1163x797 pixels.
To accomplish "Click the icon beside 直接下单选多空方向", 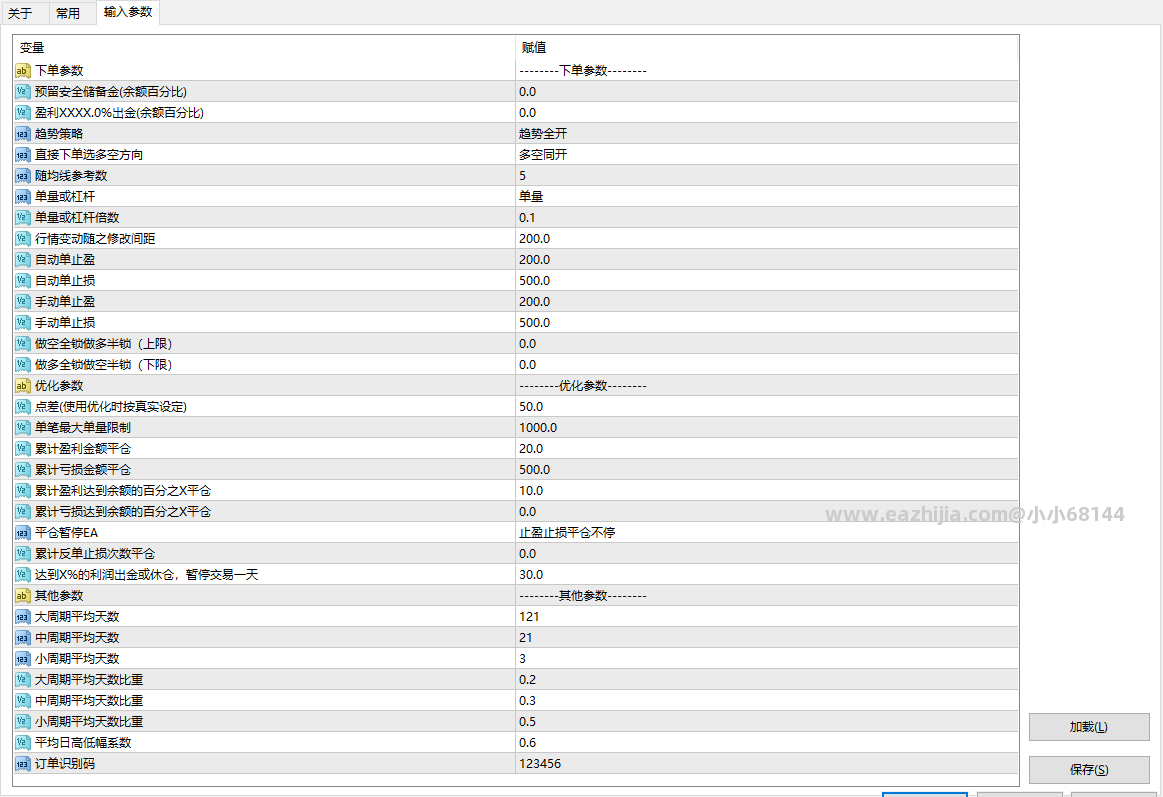I will [22, 155].
